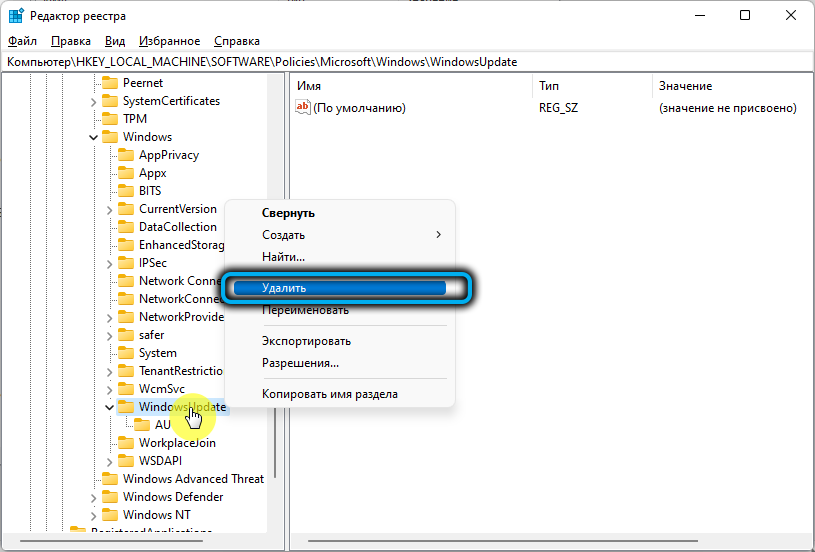Viewport: 815px width, 552px height.
Task: Click the AppPrivacy folder icon
Action: 125,155
